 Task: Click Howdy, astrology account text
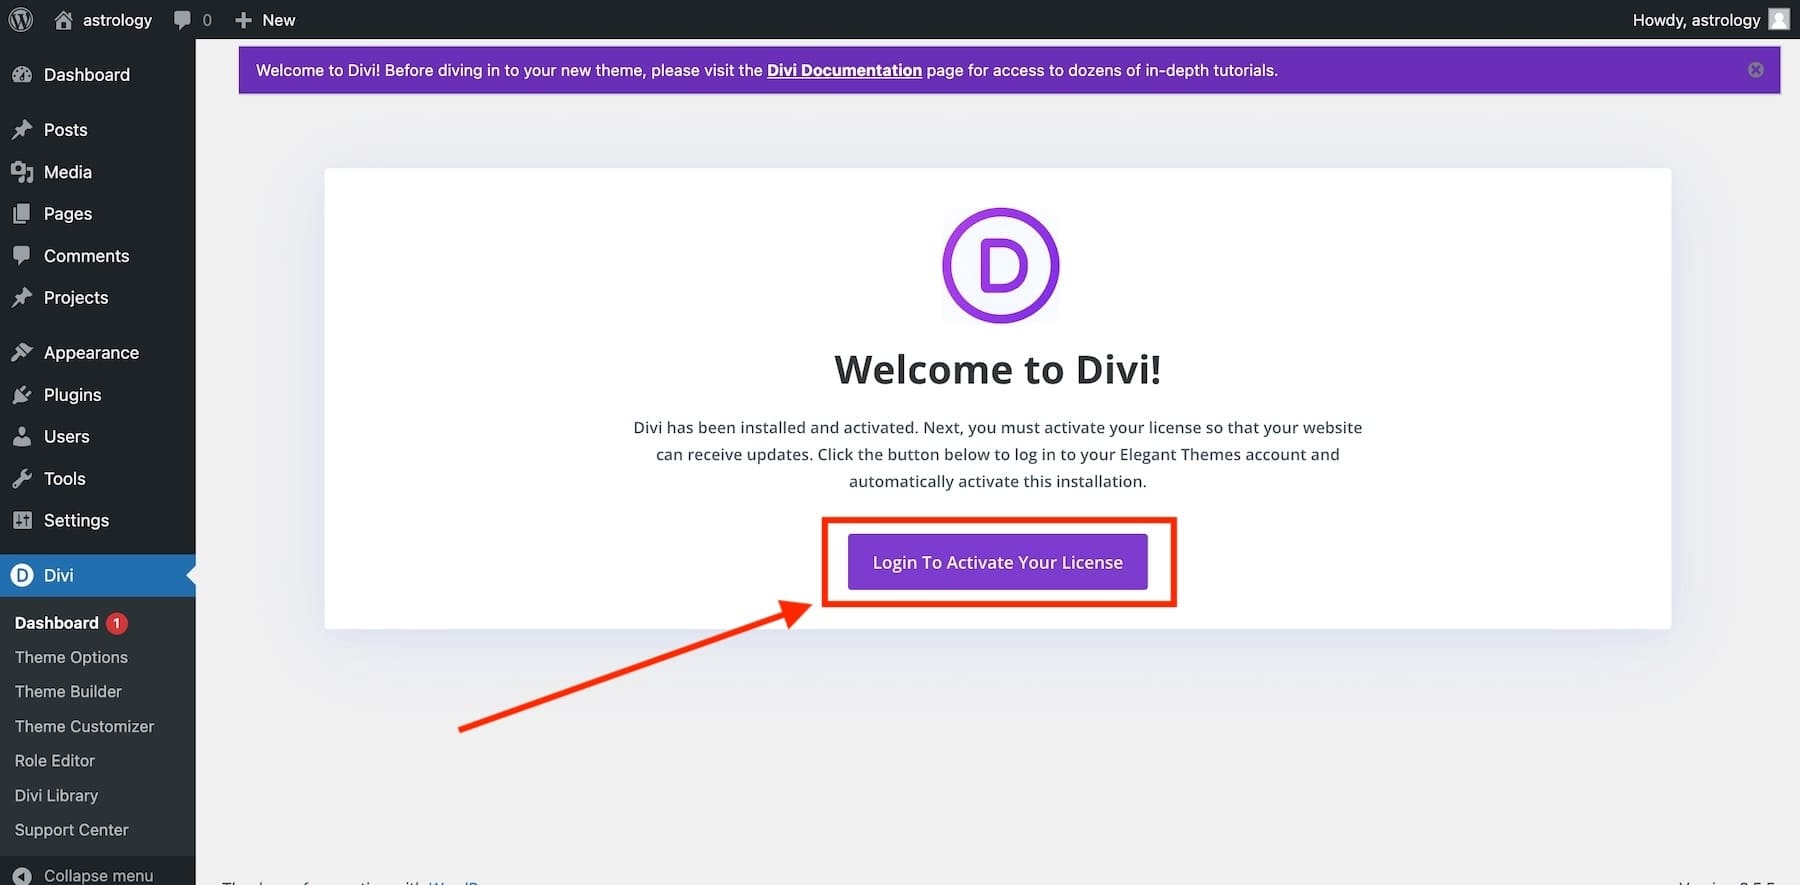1696,20
